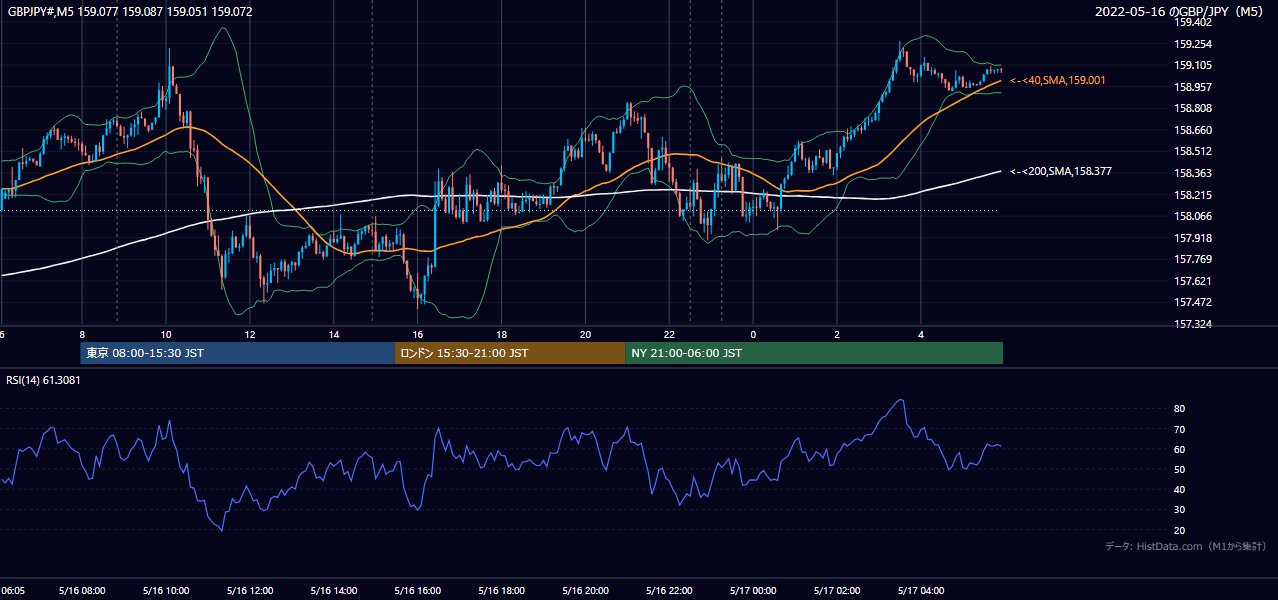Click the RSI 20 level label
This screenshot has height=600, width=1278.
point(1179,530)
